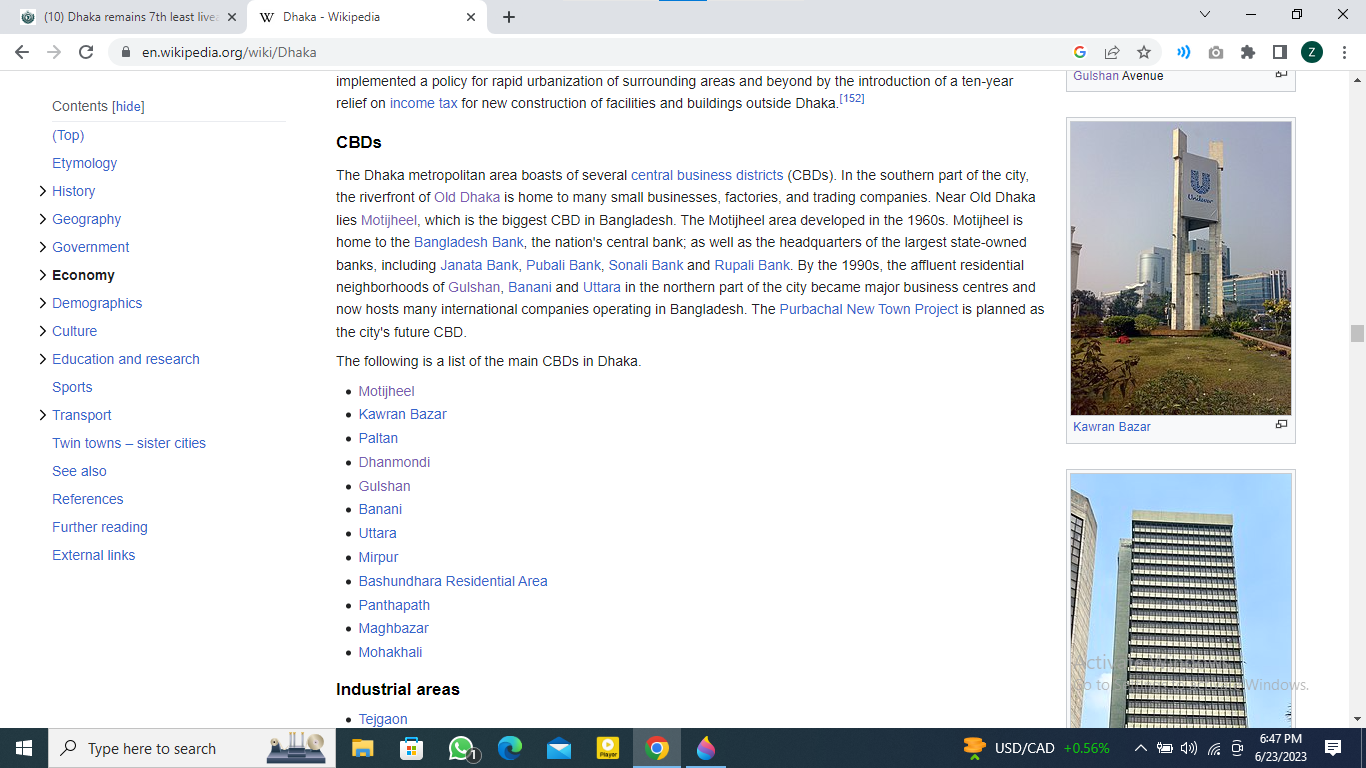Viewport: 1366px width, 768px height.
Task: Click the camera screenshot extension icon
Action: [1216, 52]
